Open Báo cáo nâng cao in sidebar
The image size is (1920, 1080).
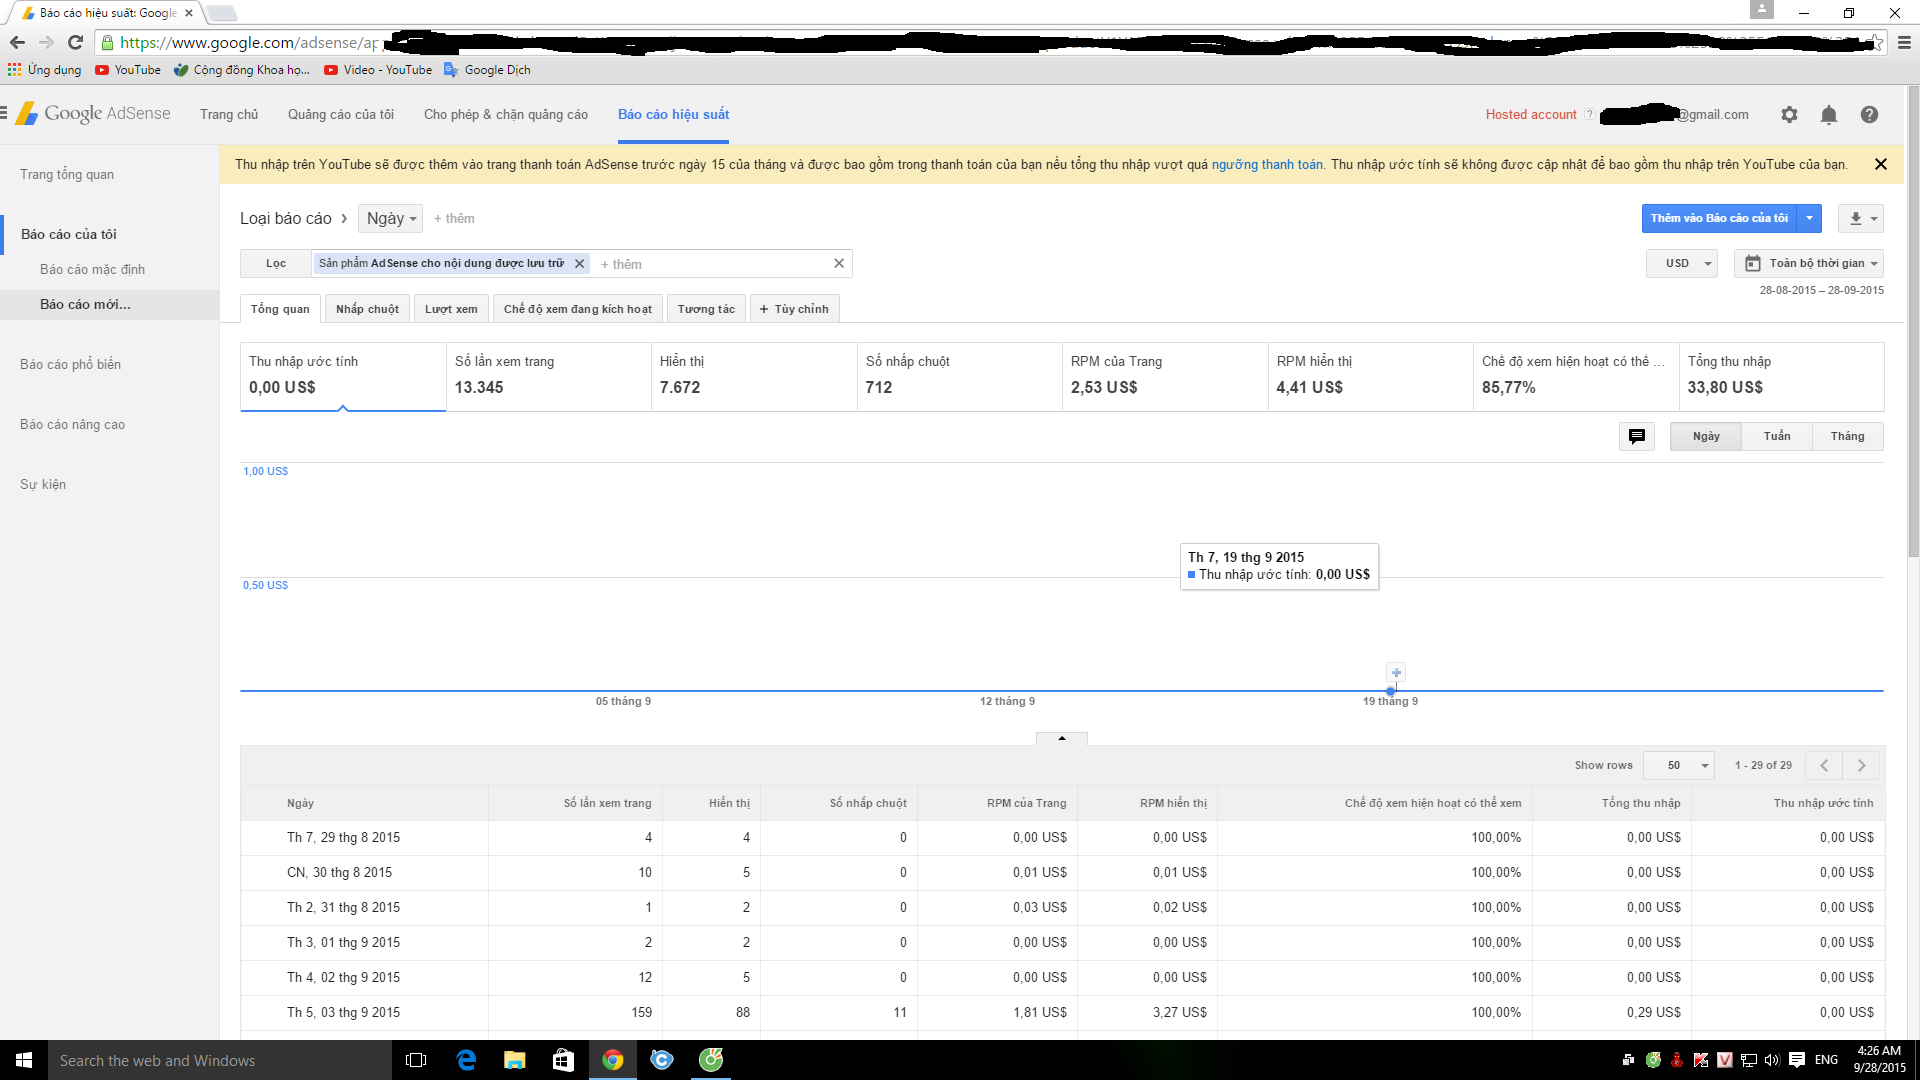click(x=72, y=424)
